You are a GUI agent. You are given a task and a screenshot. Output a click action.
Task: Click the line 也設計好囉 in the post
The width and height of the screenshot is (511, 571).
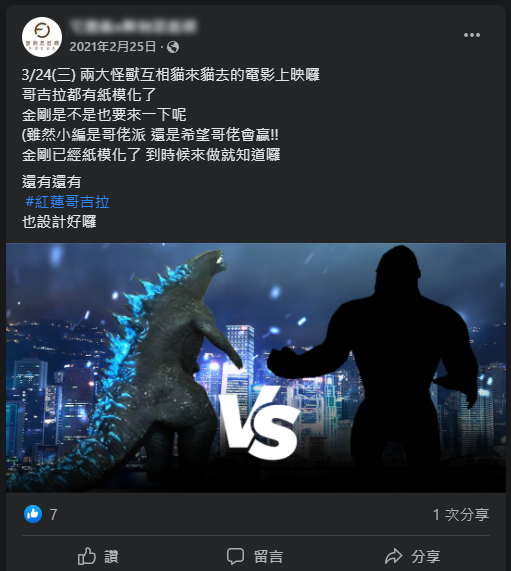point(59,221)
